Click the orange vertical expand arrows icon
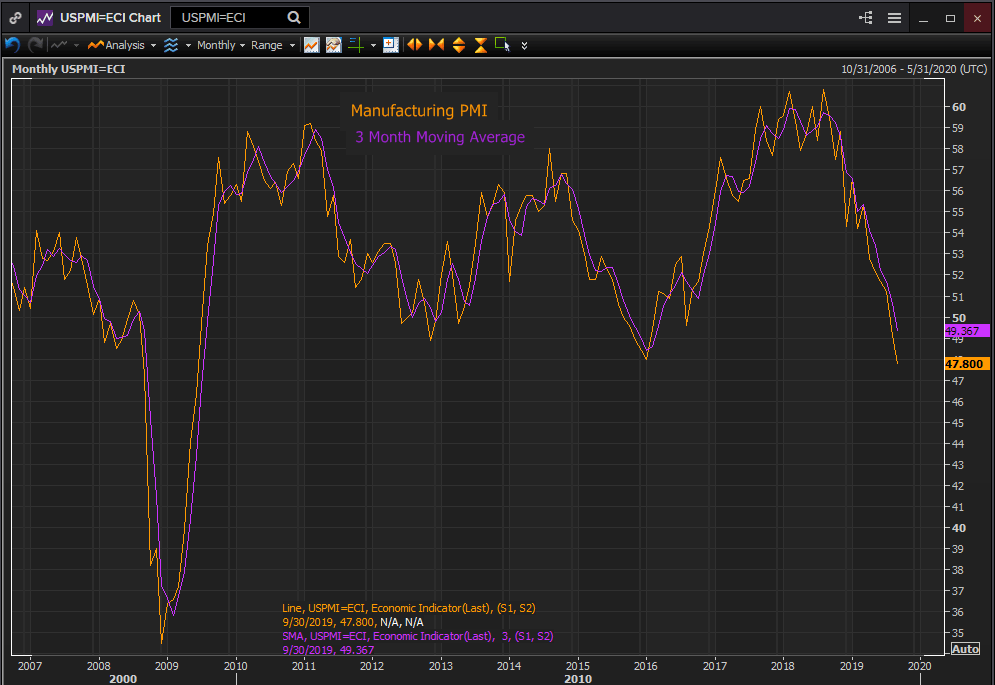 (459, 45)
